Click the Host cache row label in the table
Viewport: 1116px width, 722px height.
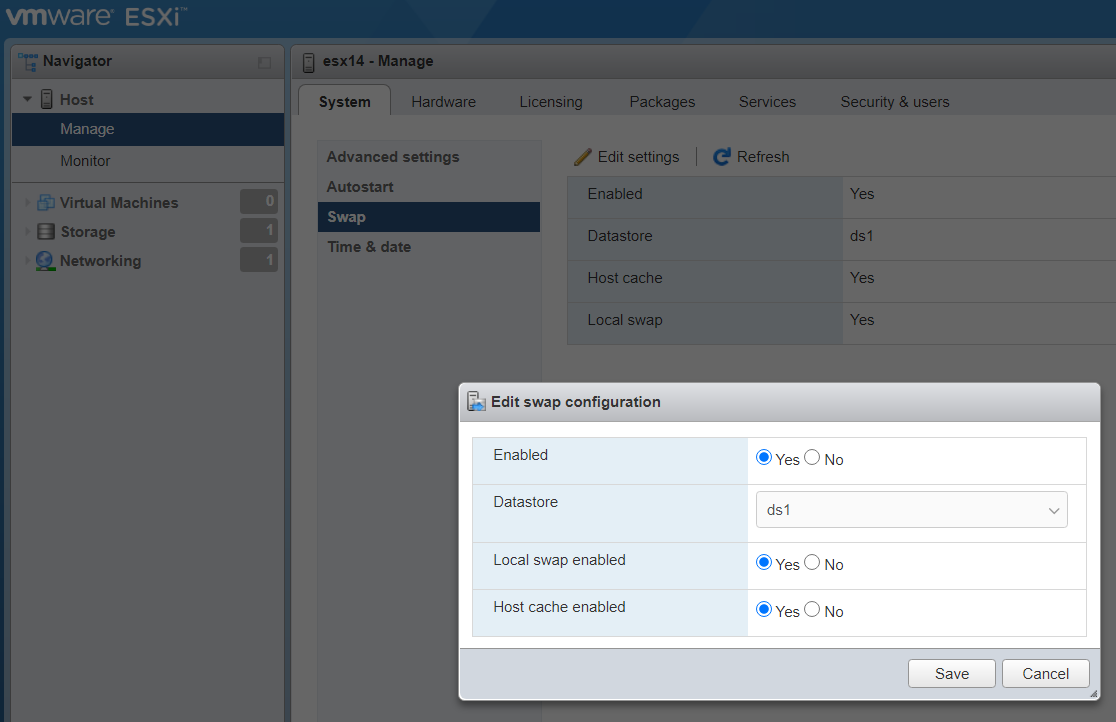coord(625,278)
